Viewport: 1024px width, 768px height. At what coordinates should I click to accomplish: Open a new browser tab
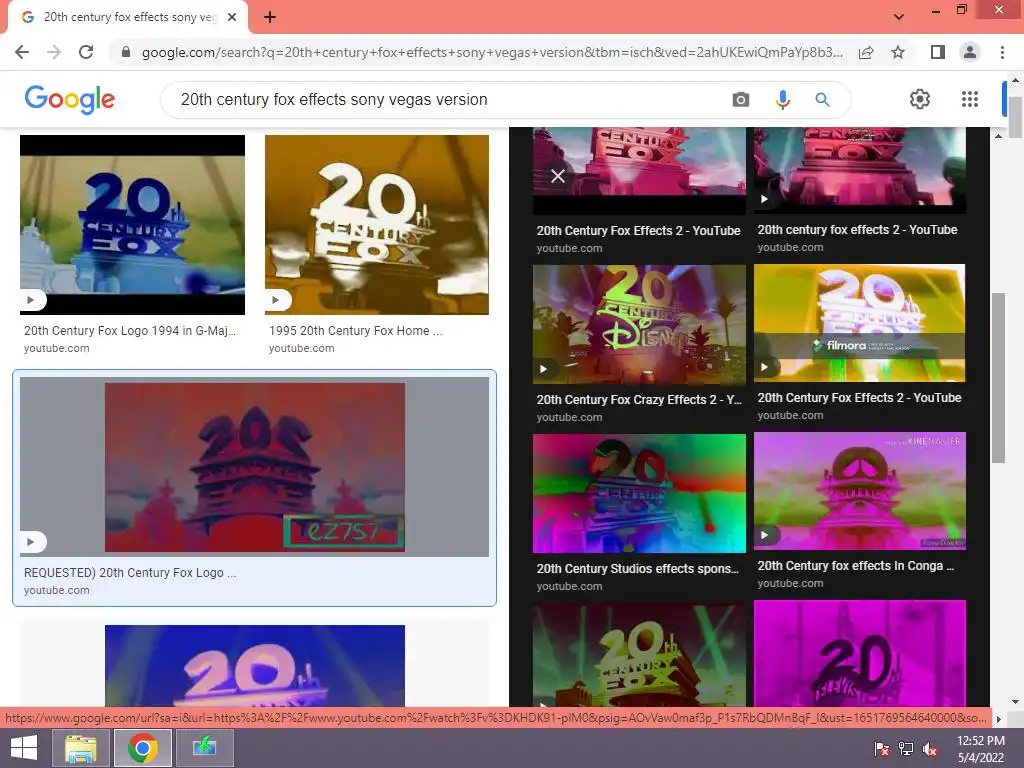[x=270, y=17]
